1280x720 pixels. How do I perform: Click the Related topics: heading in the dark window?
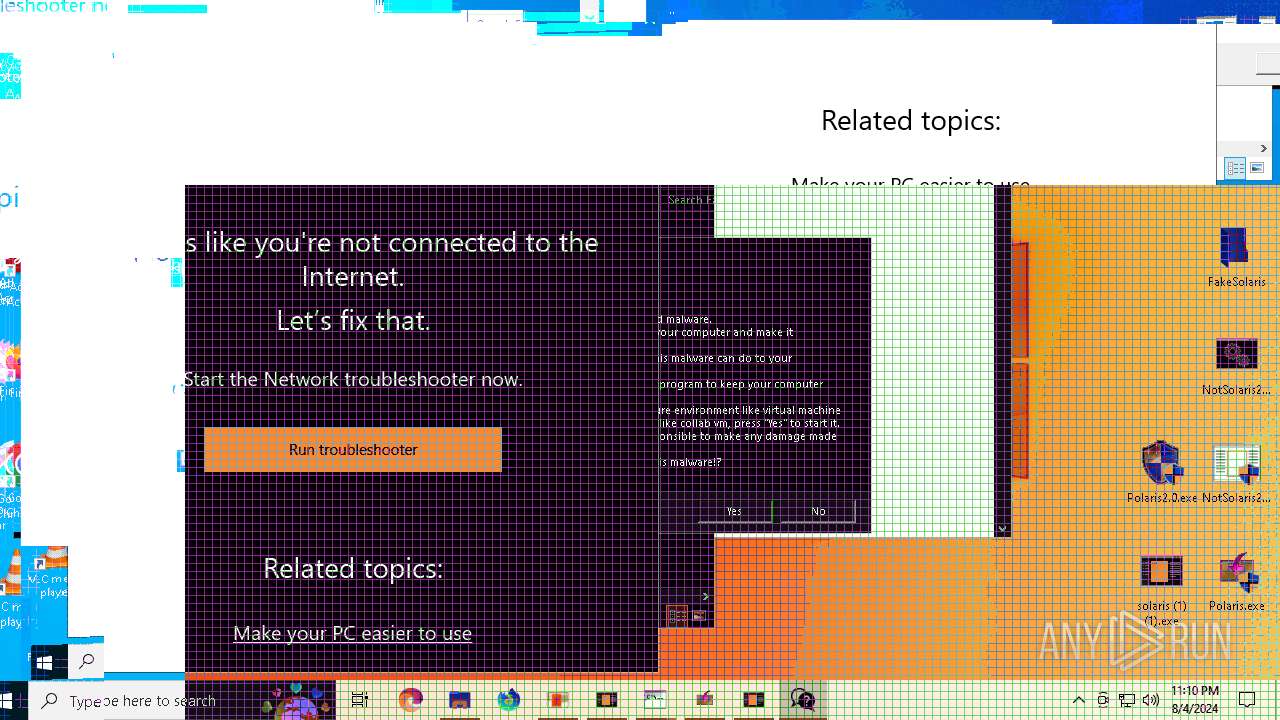[353, 568]
